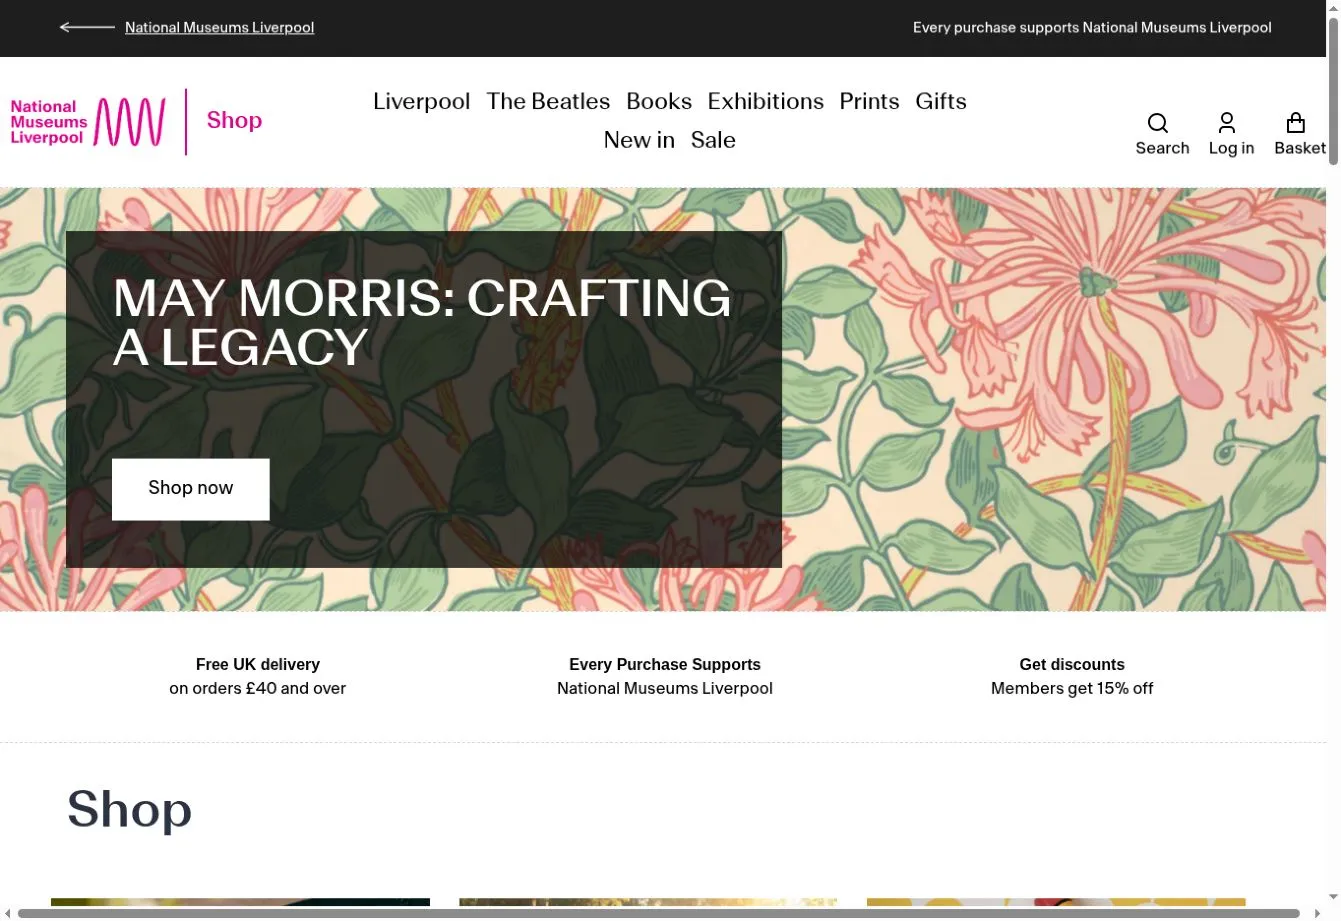
Task: Open the National Museums Liverpool link
Action: point(219,27)
